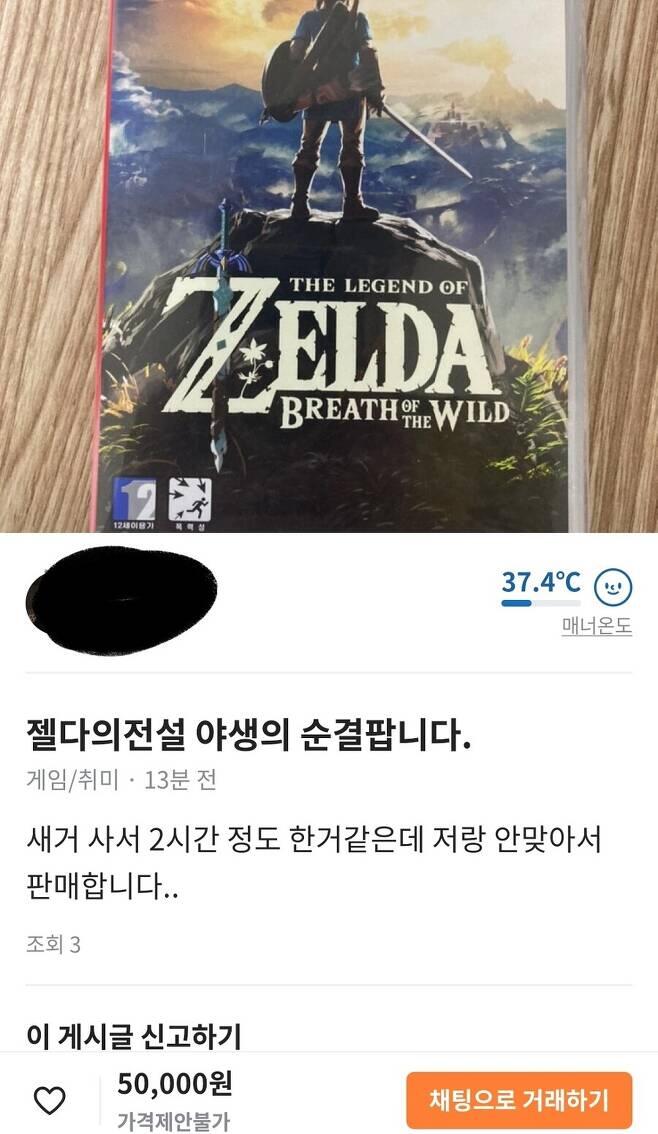This screenshot has width=658, height=1134.
Task: Tap the heart icon to favorite listing
Action: point(50,1101)
